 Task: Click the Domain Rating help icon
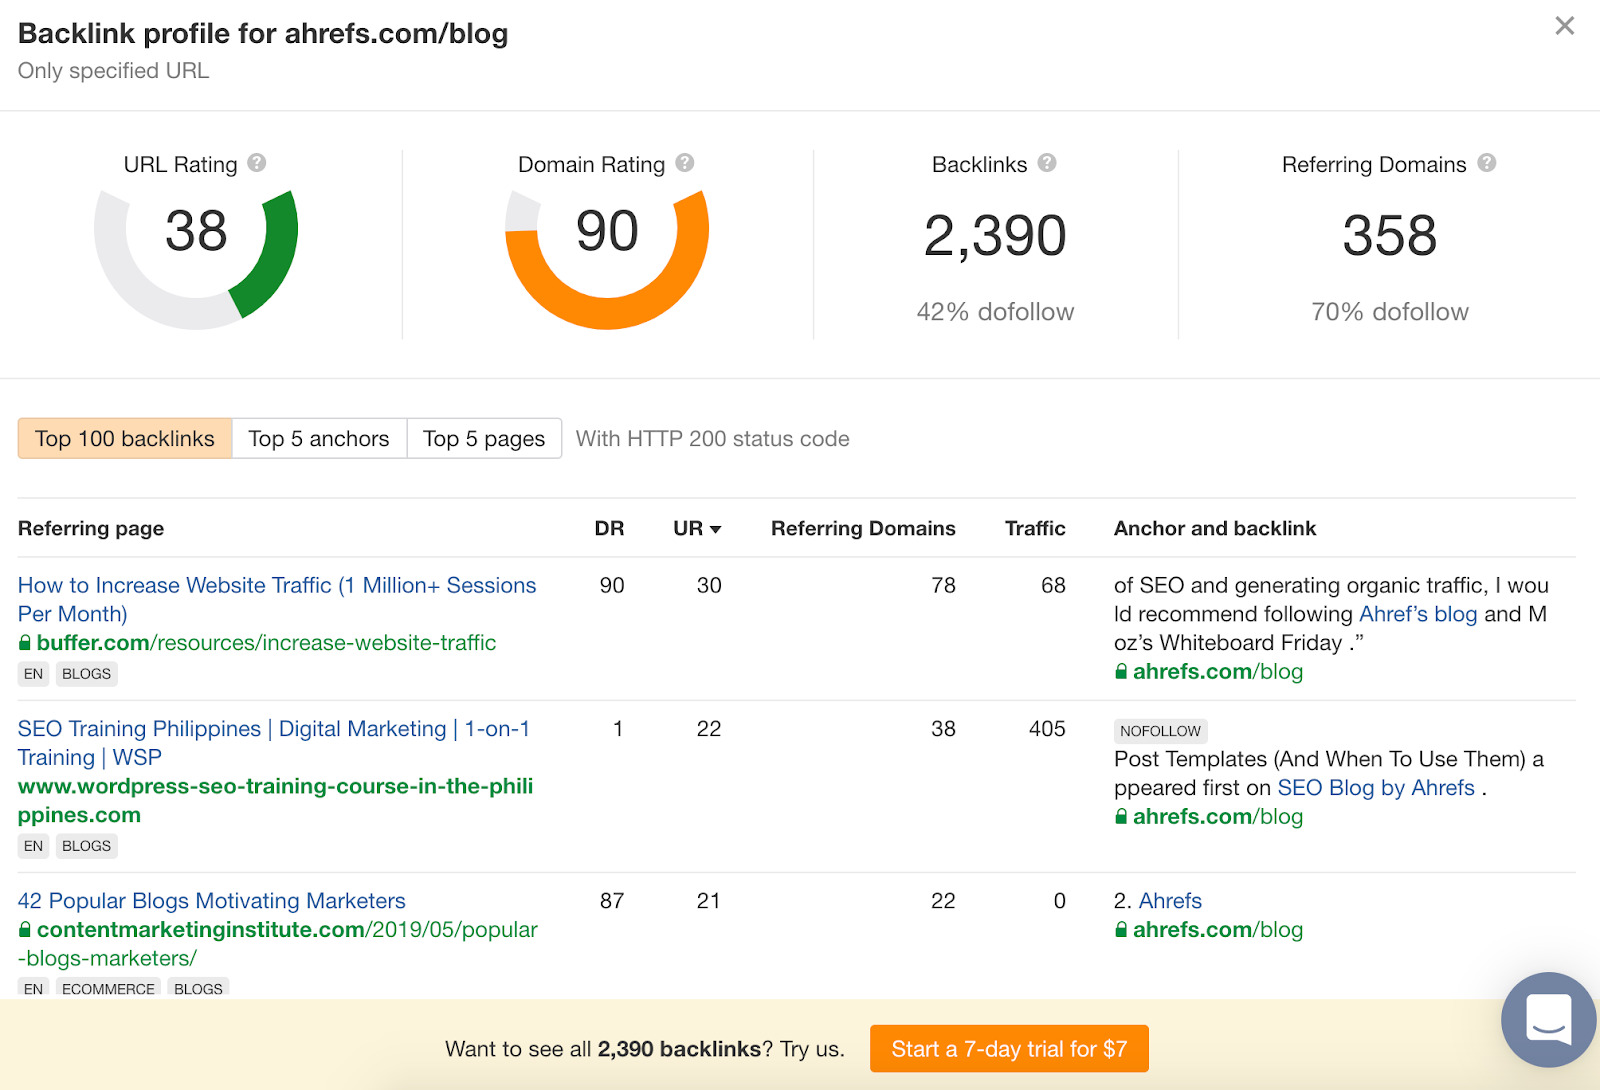point(685,163)
